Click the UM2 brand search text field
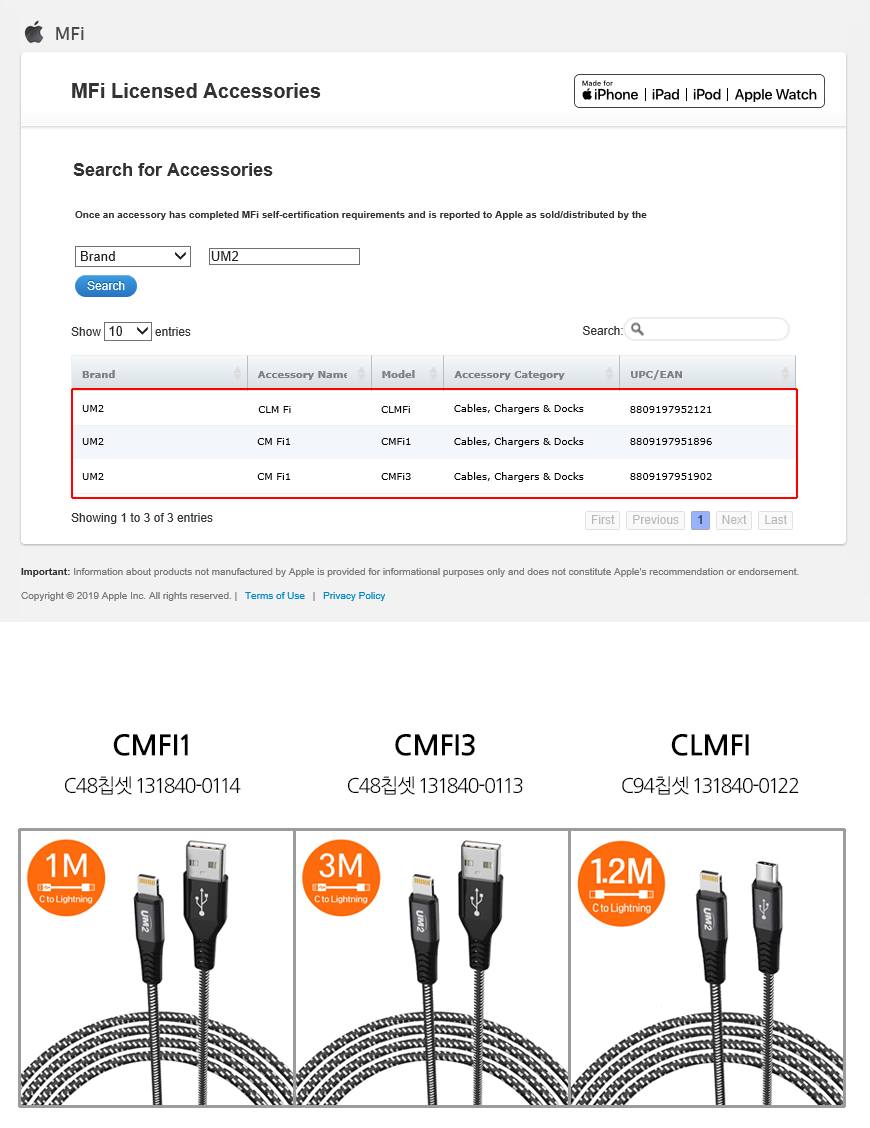Screen dimensions: 870x1128 pyautogui.click(x=284, y=257)
